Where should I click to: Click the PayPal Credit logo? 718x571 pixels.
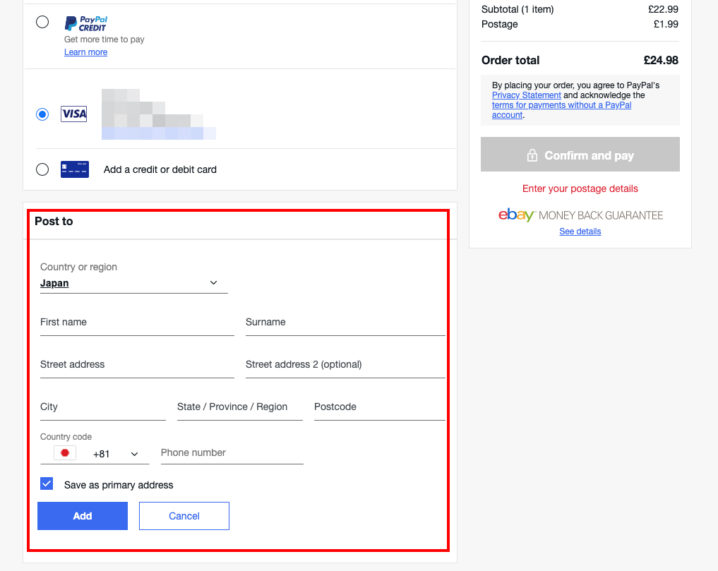coord(85,23)
